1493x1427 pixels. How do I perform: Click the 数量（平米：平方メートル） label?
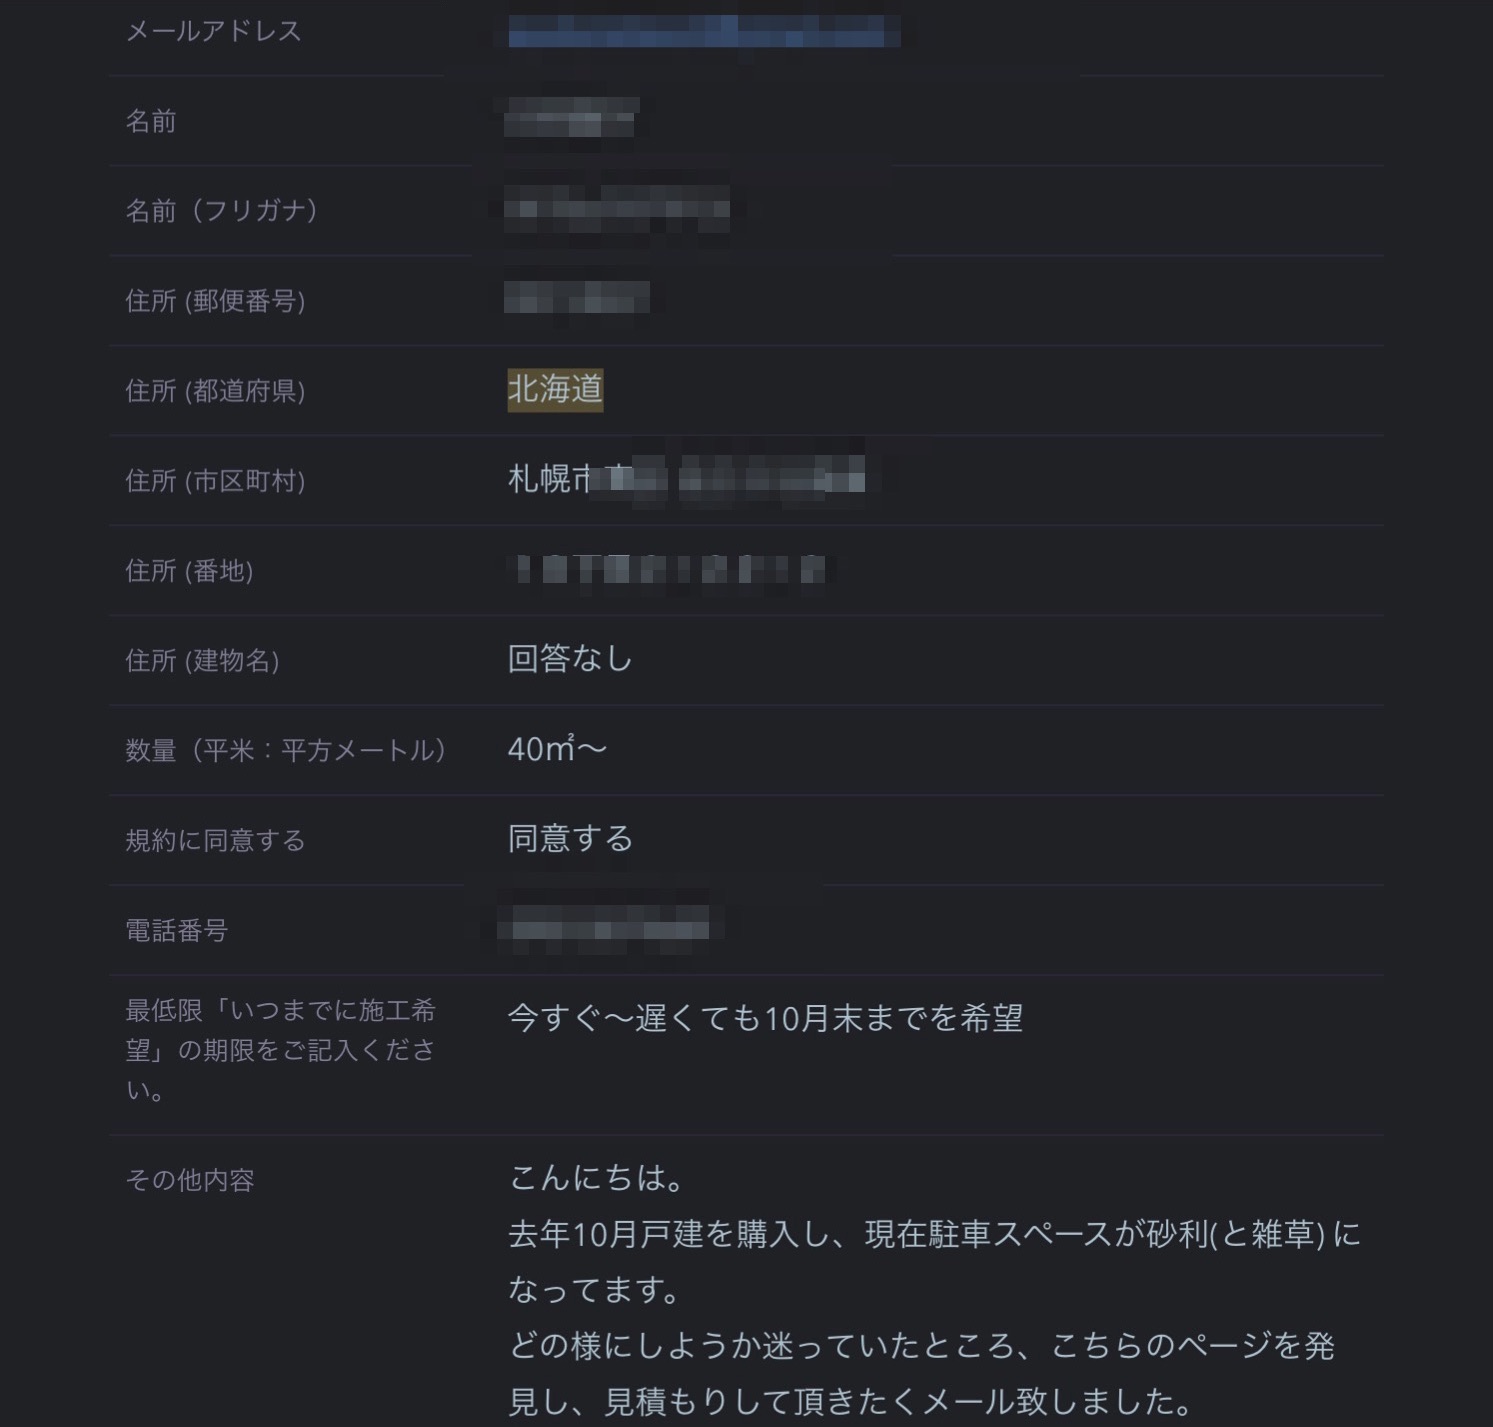pyautogui.click(x=285, y=751)
